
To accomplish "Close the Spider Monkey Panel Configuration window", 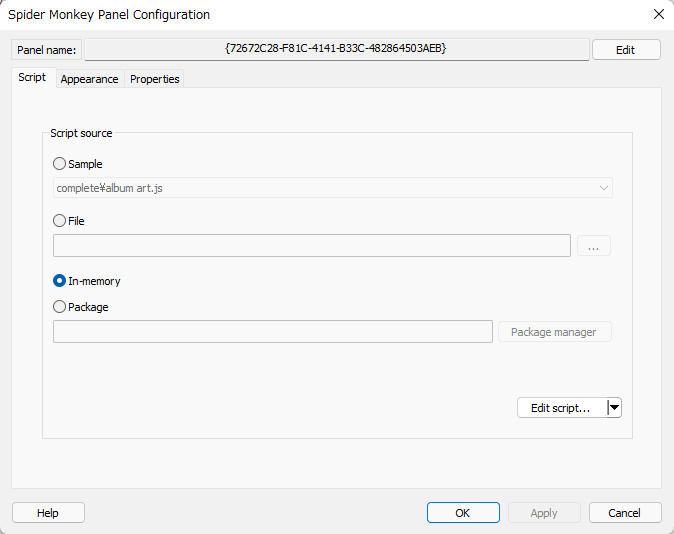I will [x=658, y=14].
